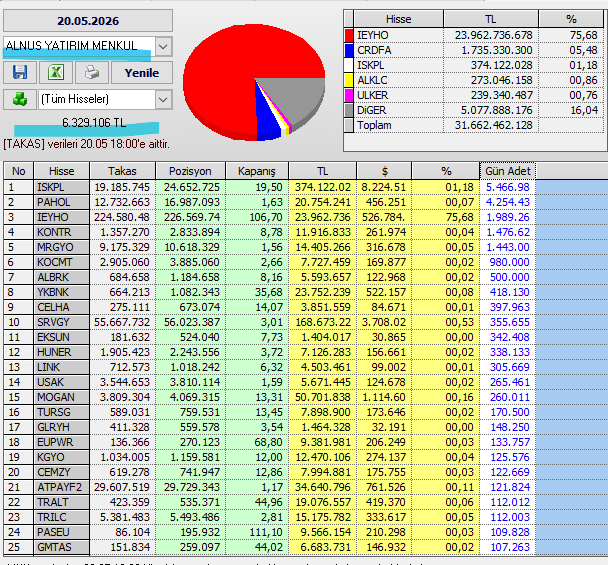
Task: Click Kapanış value 111,10 in PASEU row
Action: tap(257, 532)
